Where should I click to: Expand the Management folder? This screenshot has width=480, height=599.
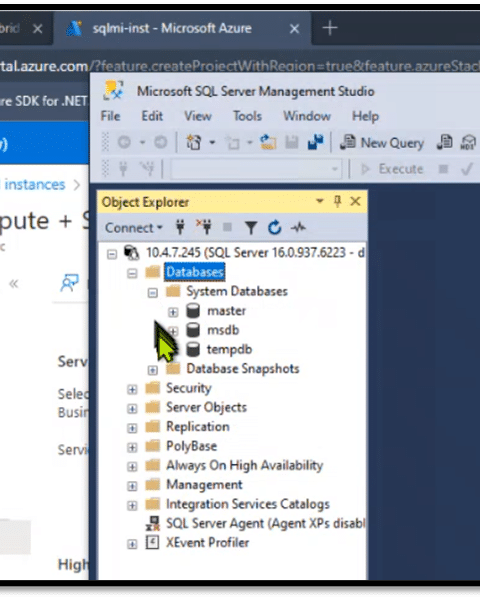132,486
